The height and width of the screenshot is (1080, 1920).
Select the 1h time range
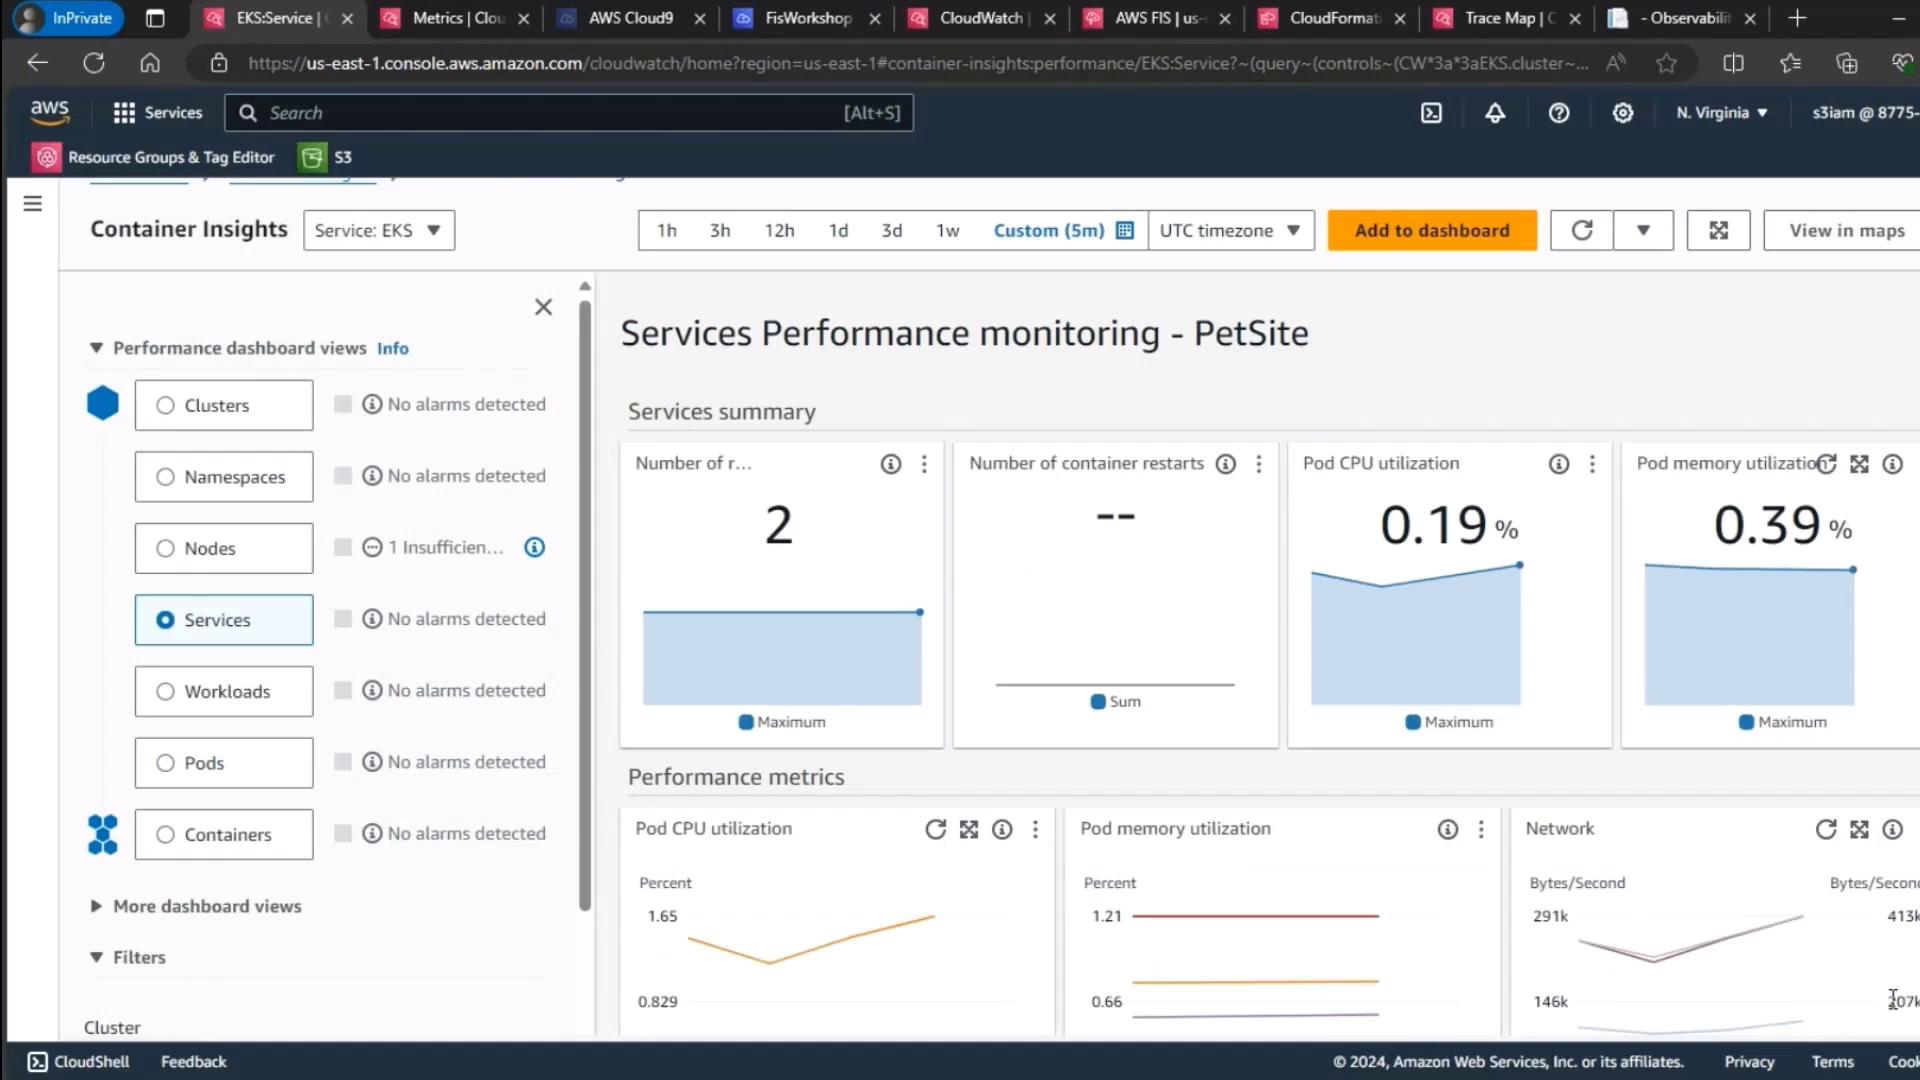click(x=667, y=231)
